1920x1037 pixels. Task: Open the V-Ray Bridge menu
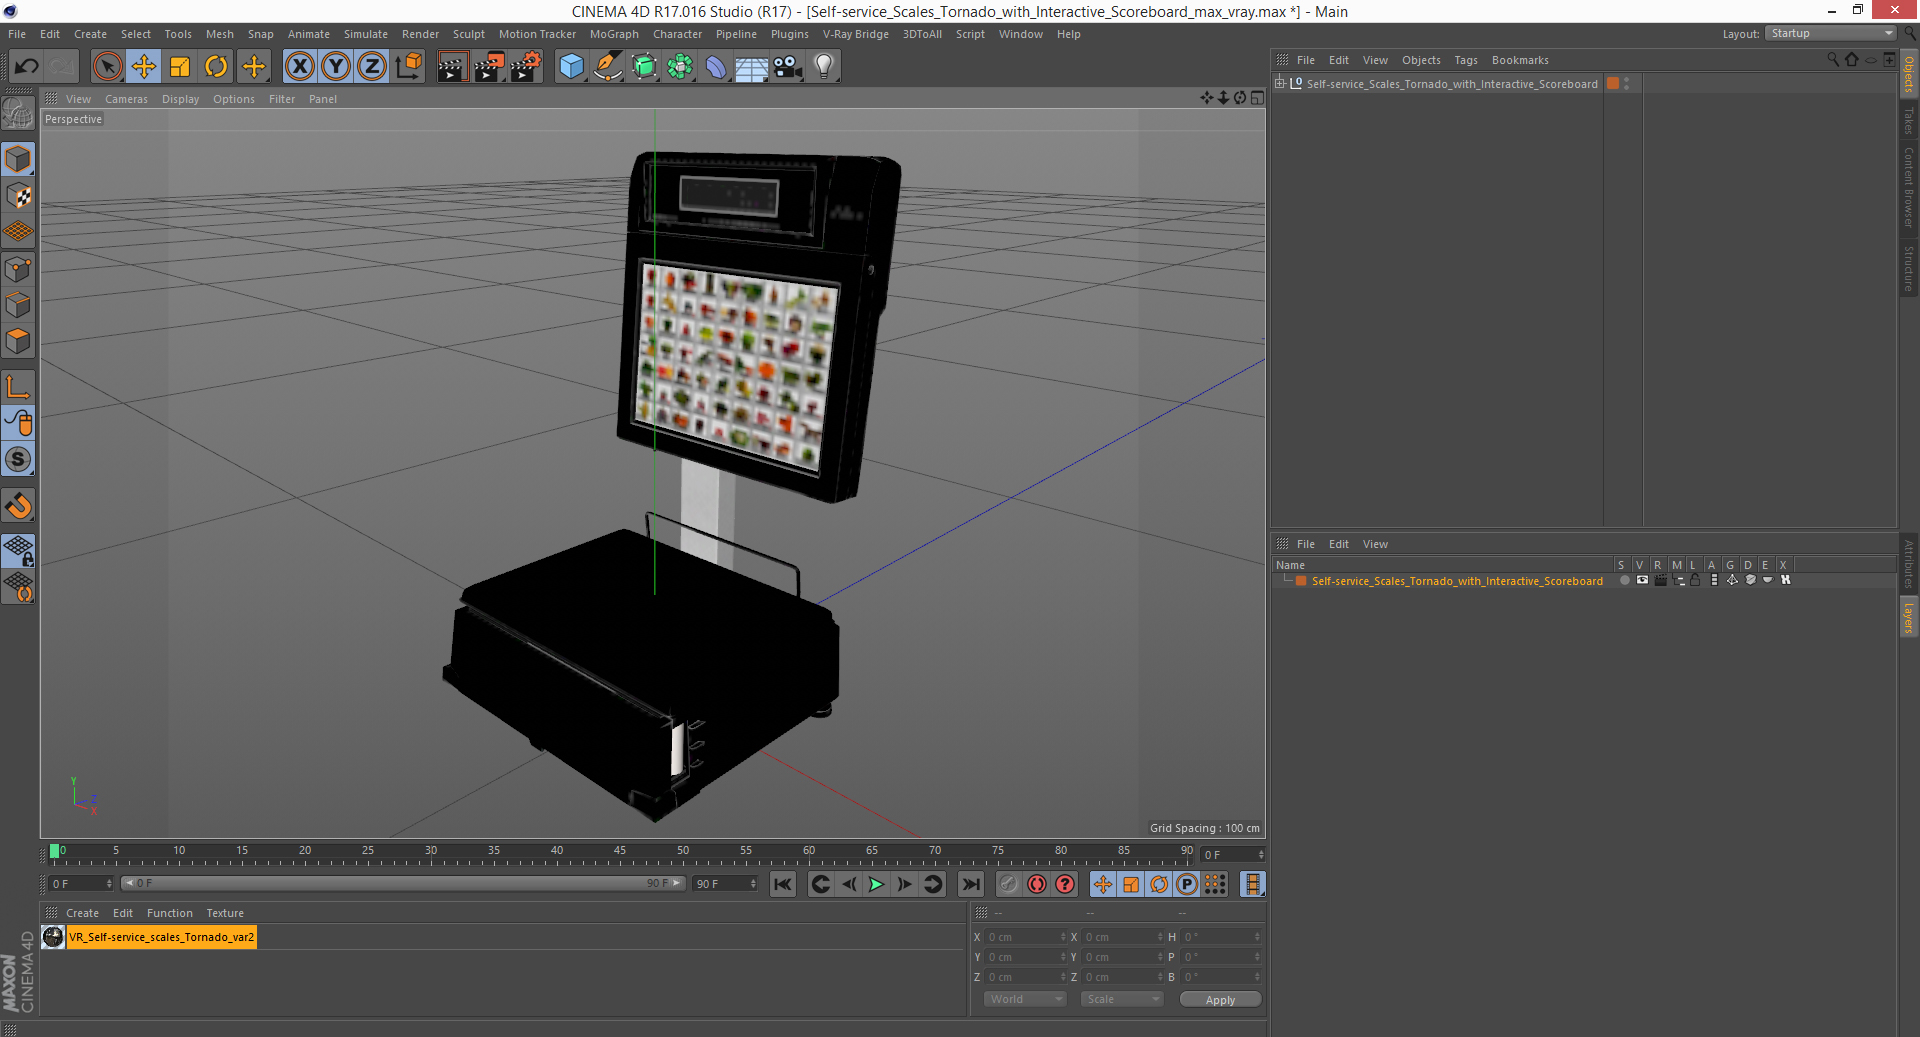[x=856, y=34]
